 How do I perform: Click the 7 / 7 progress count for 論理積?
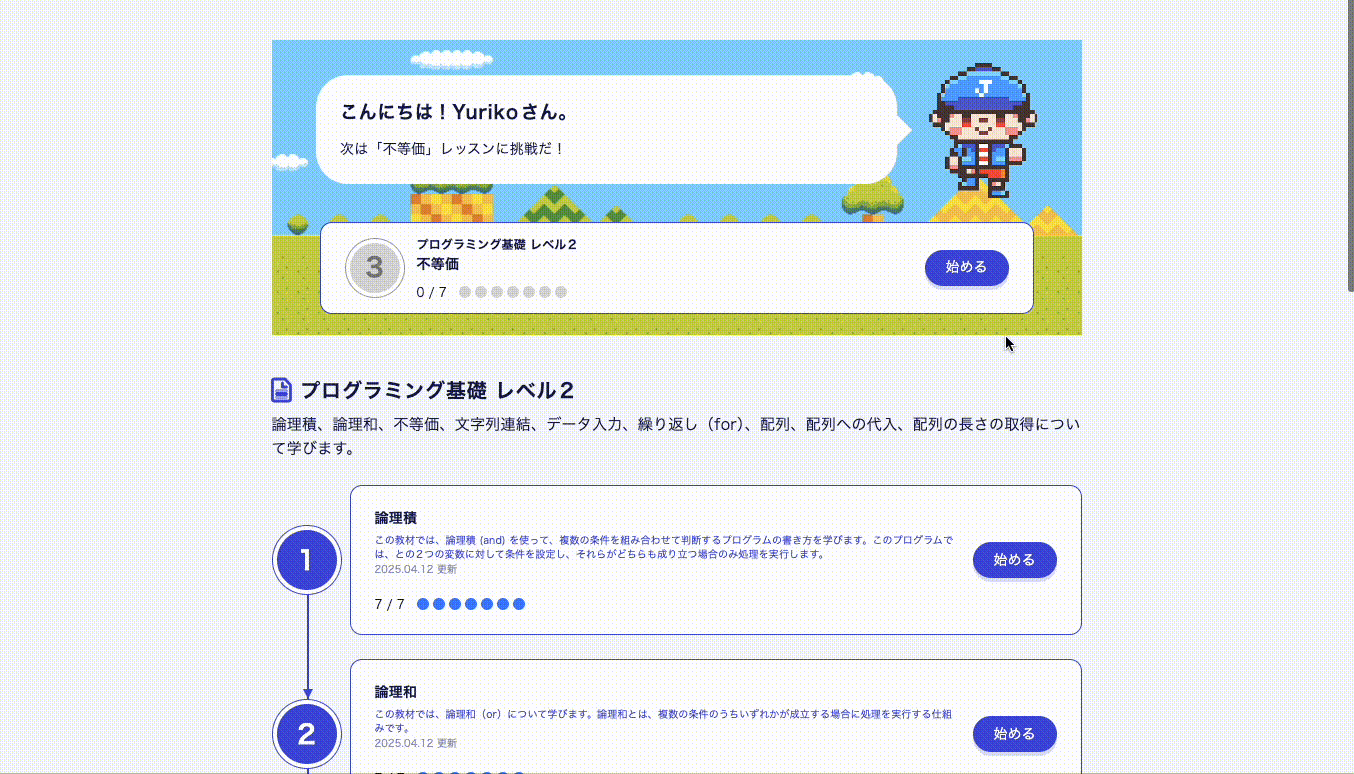point(390,604)
